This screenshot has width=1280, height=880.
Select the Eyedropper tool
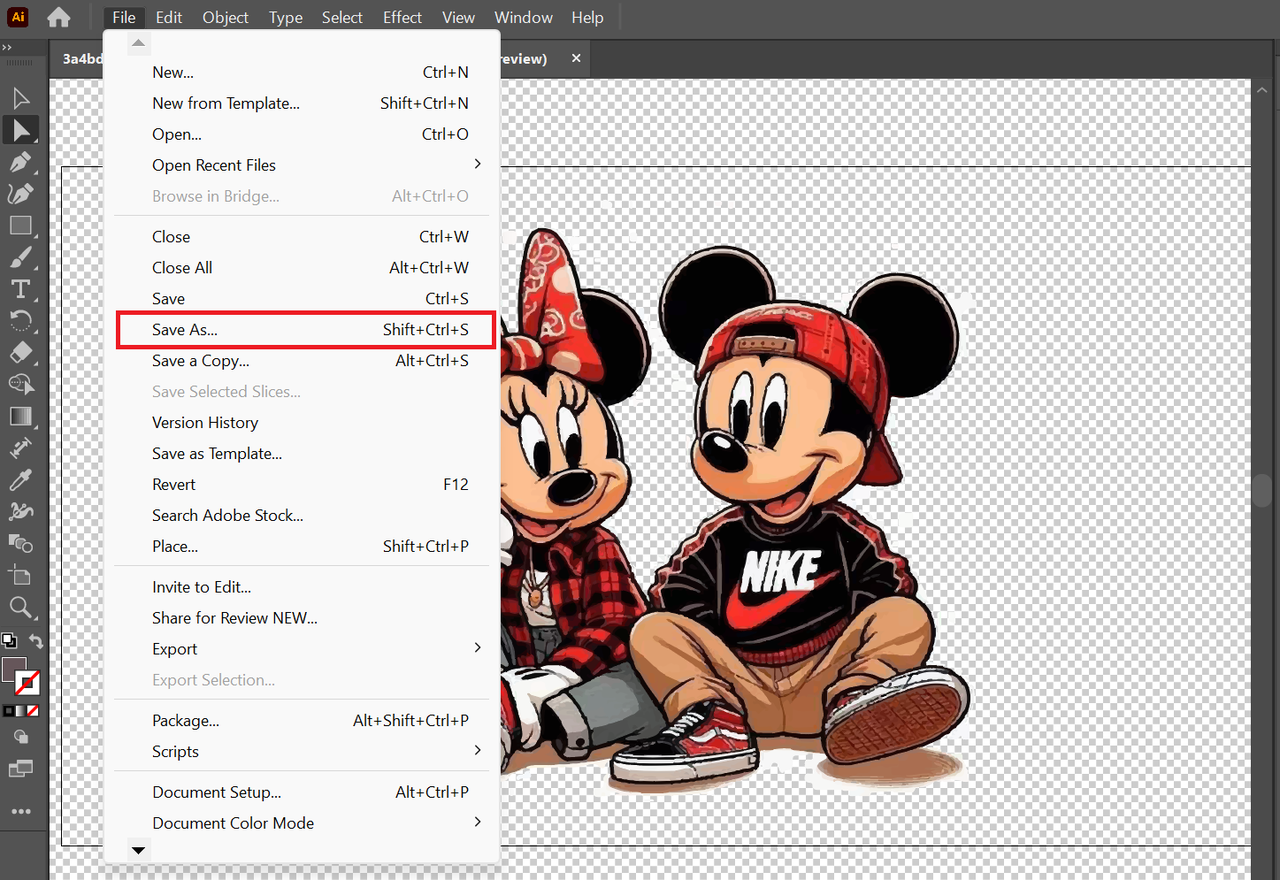pos(20,481)
